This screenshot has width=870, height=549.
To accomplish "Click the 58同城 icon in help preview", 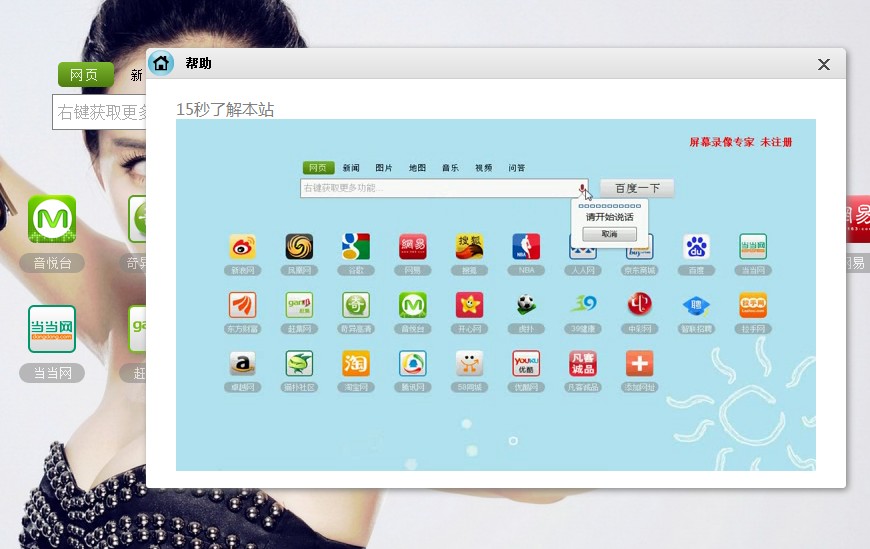I will pyautogui.click(x=469, y=364).
